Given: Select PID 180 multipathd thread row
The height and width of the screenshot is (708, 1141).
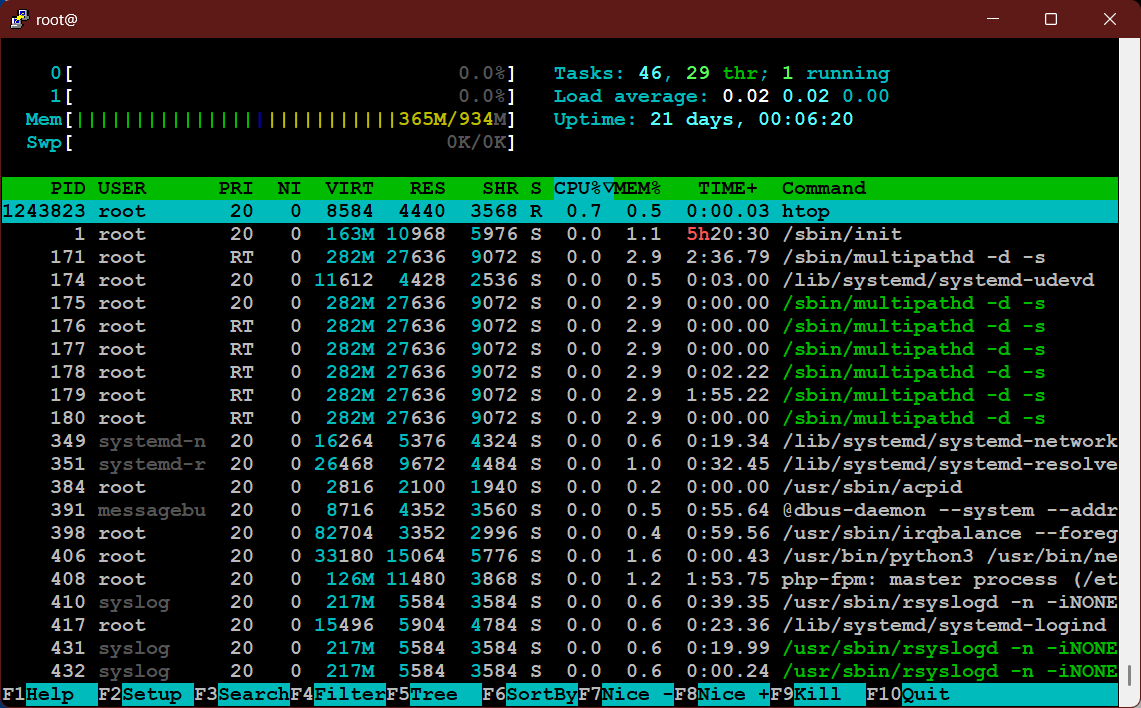Looking at the screenshot, I should (x=560, y=418).
